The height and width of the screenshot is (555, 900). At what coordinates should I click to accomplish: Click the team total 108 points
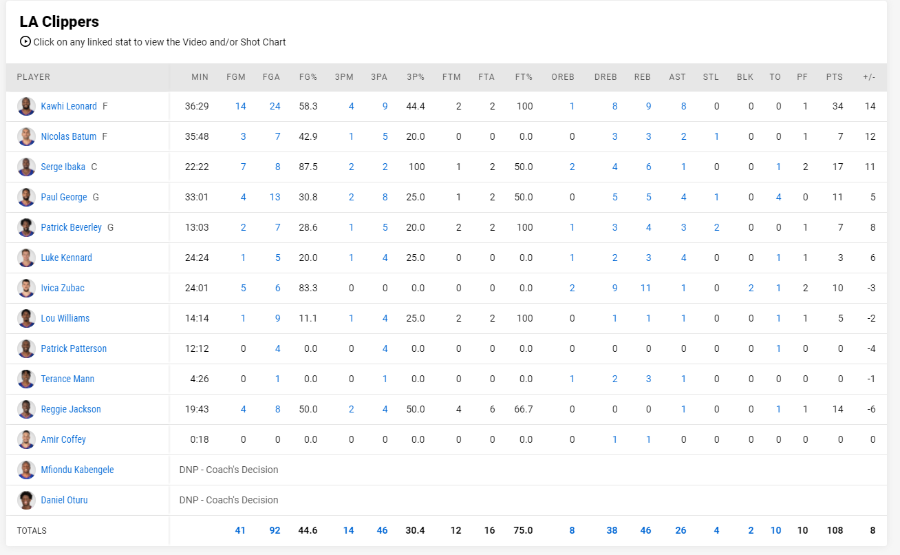point(835,530)
